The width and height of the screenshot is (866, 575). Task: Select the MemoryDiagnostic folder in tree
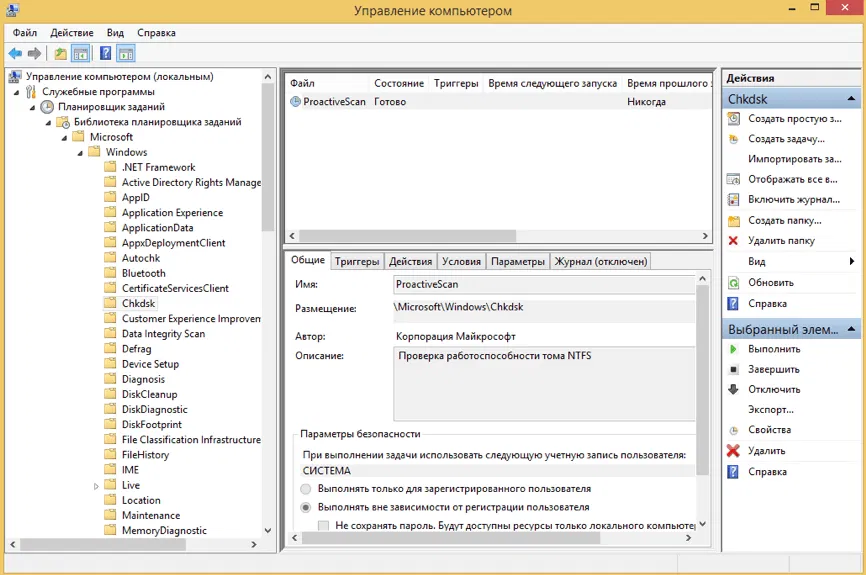click(164, 530)
